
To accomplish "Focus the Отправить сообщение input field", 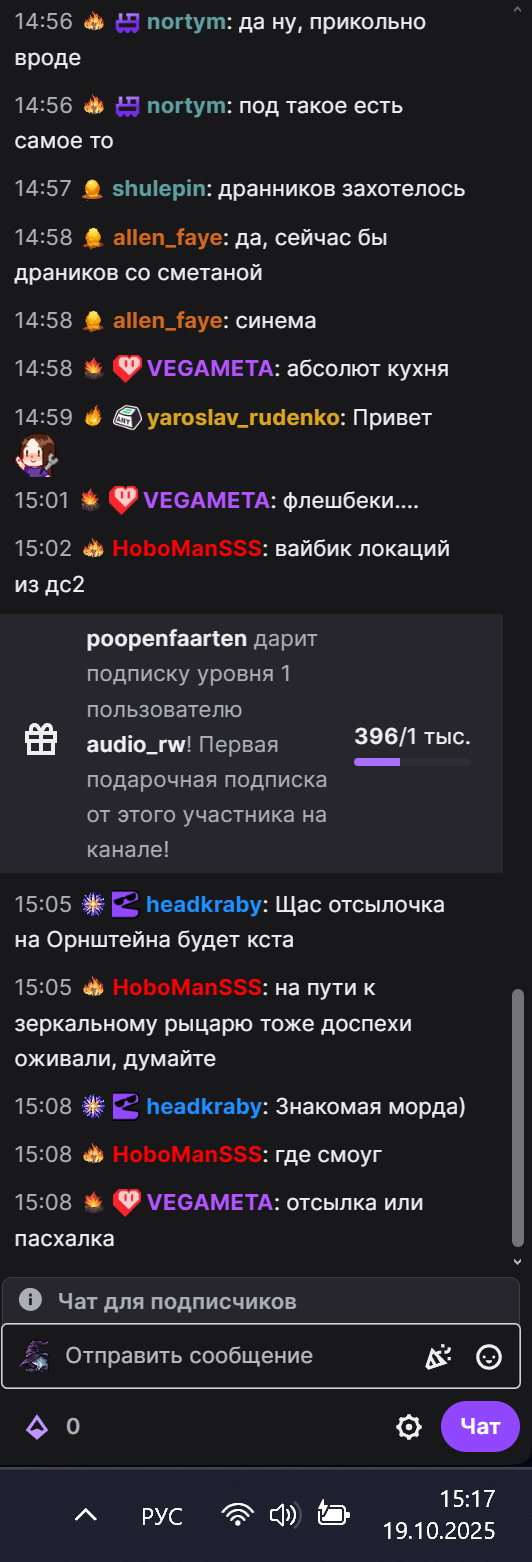I will (240, 1356).
